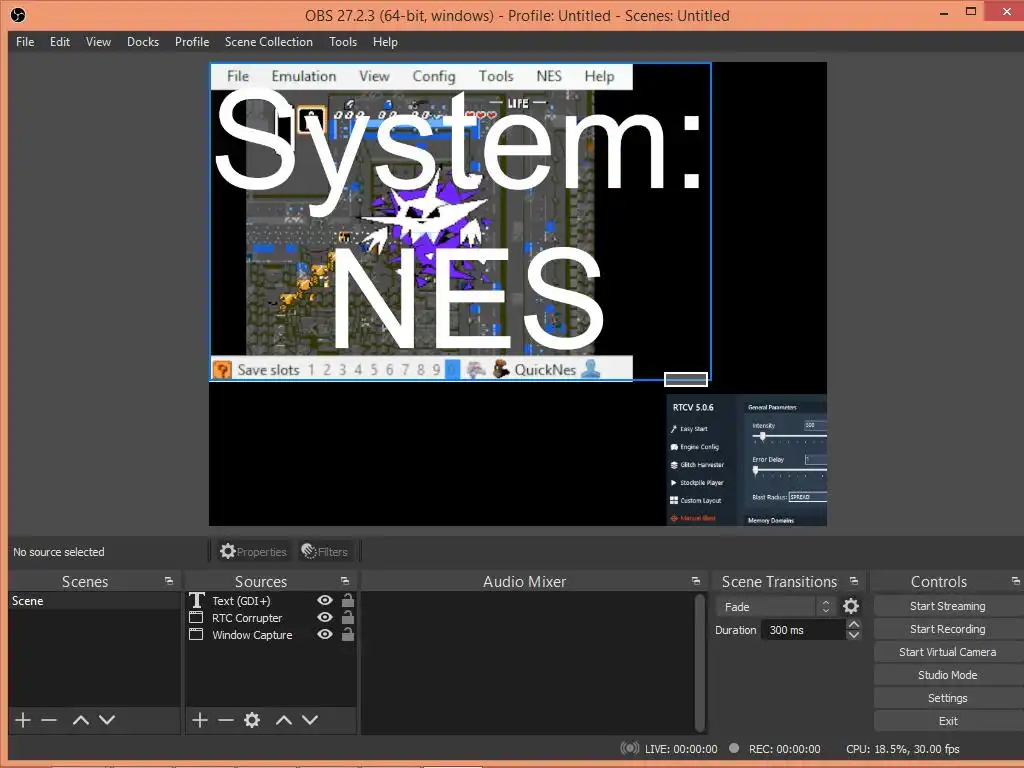Screen dimensions: 1024x768
Task: Pop out the Sources dock
Action: coord(345,581)
